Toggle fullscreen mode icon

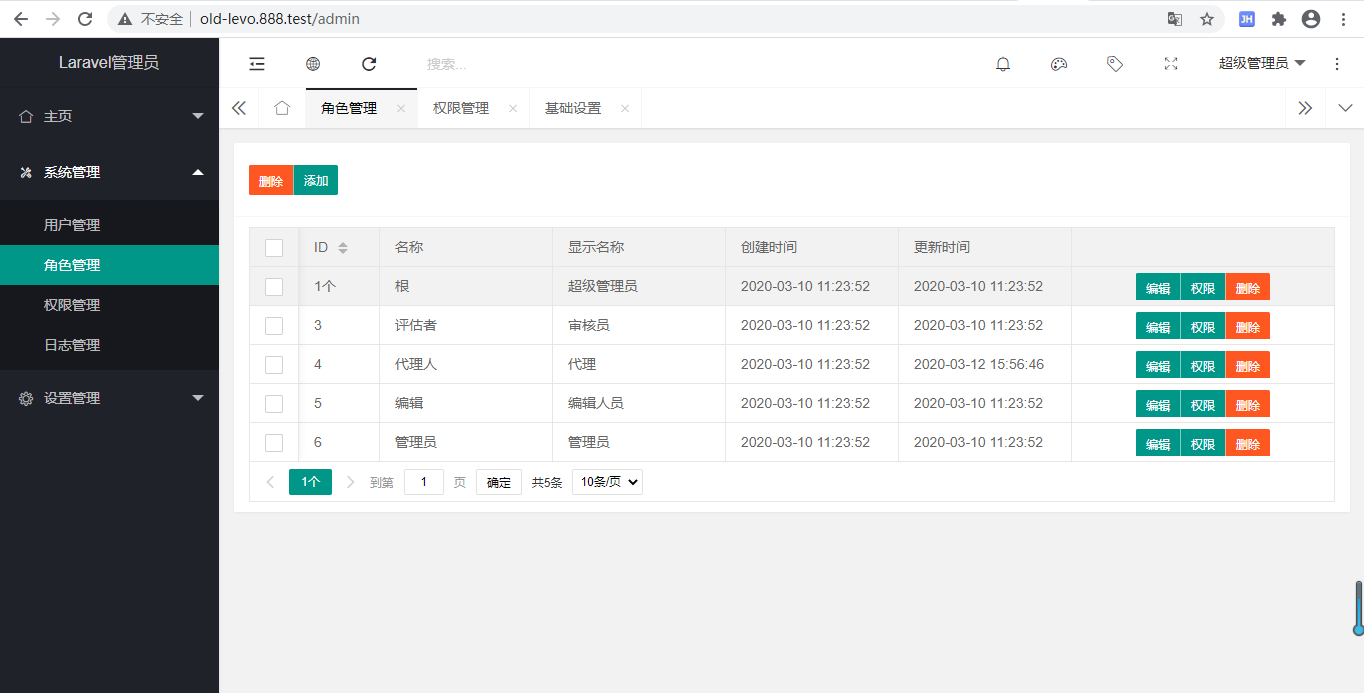click(1171, 64)
